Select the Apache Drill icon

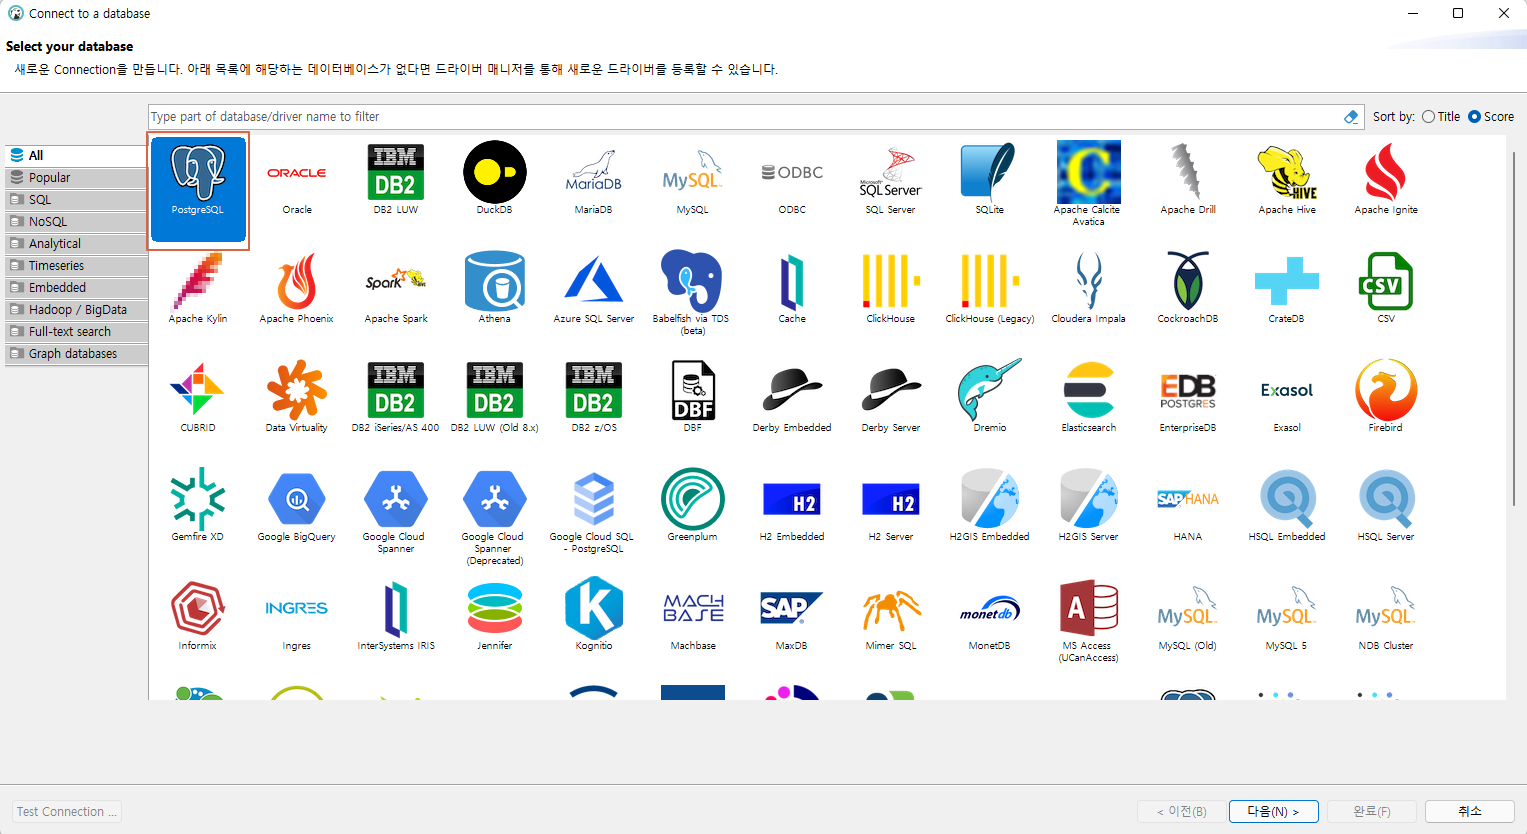(x=1188, y=180)
